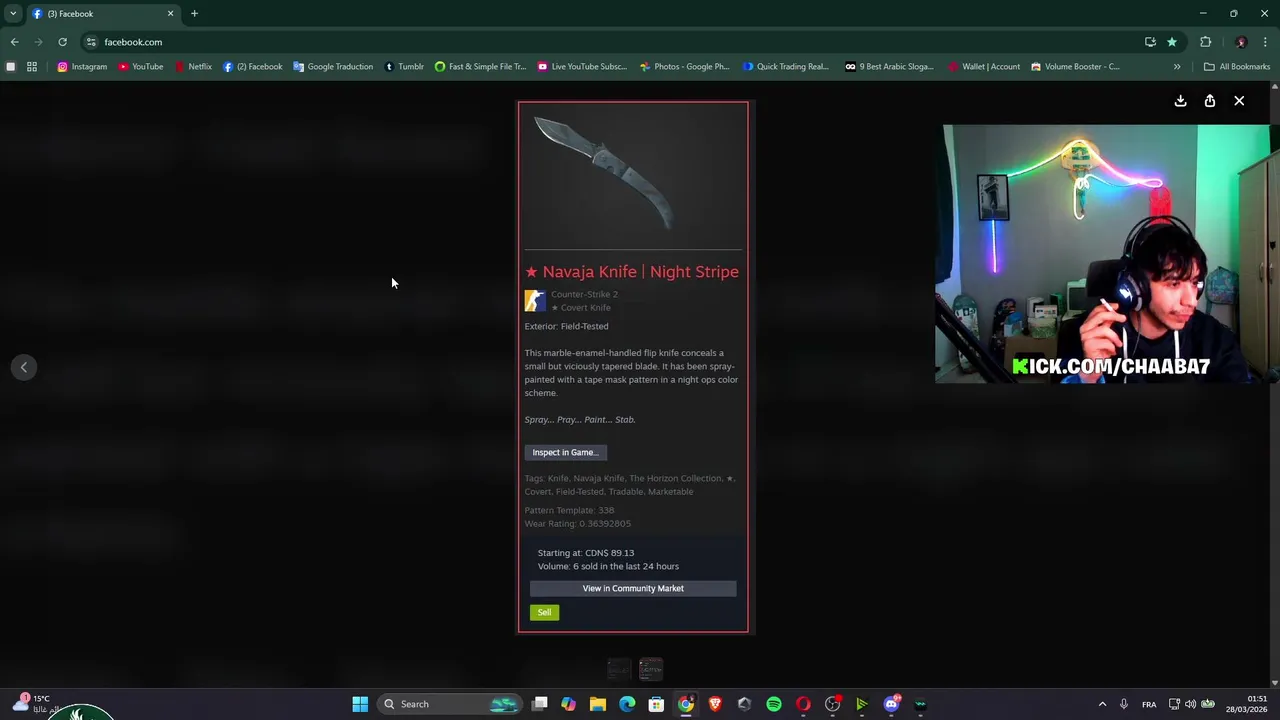
Task: Open the Wallet | Account bookmark
Action: pos(984,67)
